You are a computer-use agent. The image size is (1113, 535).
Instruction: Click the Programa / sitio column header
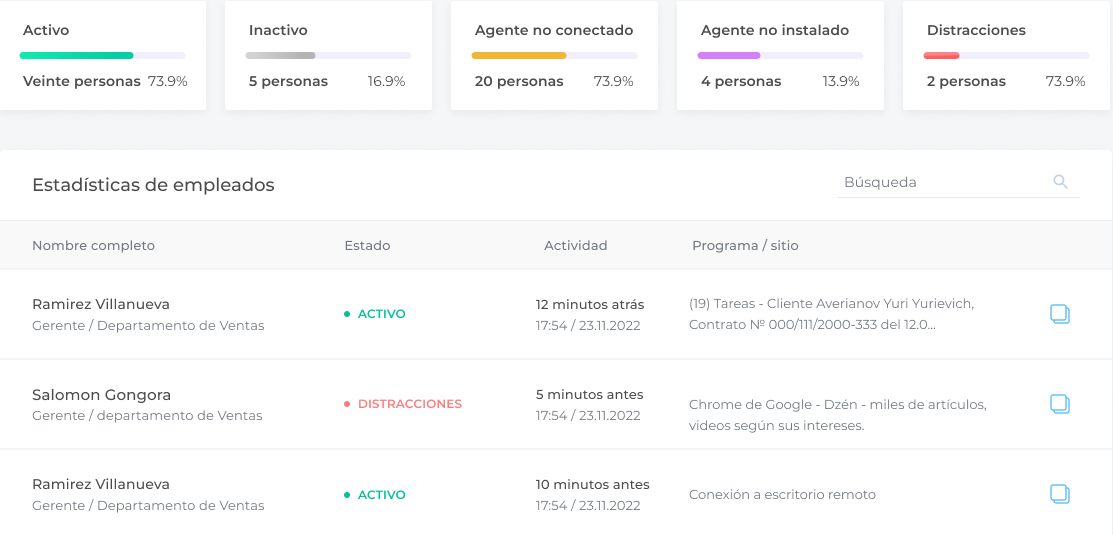[745, 246]
